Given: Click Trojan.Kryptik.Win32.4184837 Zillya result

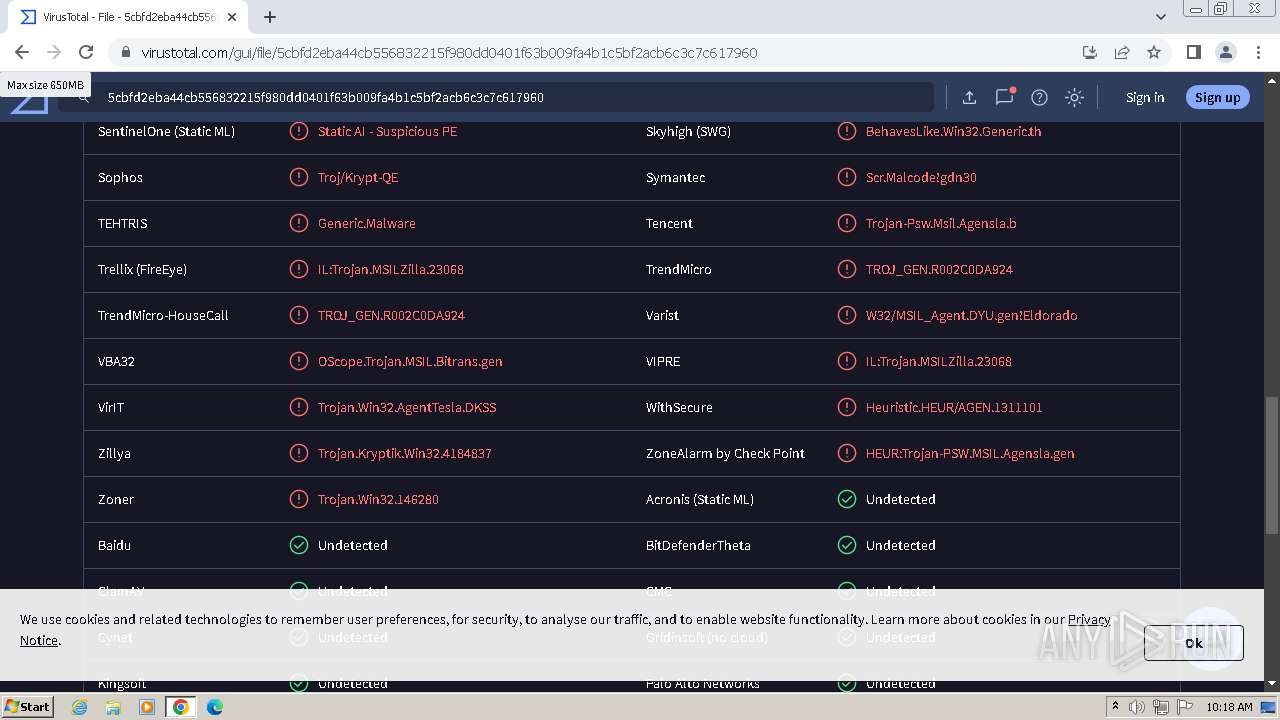Looking at the screenshot, I should (405, 453).
